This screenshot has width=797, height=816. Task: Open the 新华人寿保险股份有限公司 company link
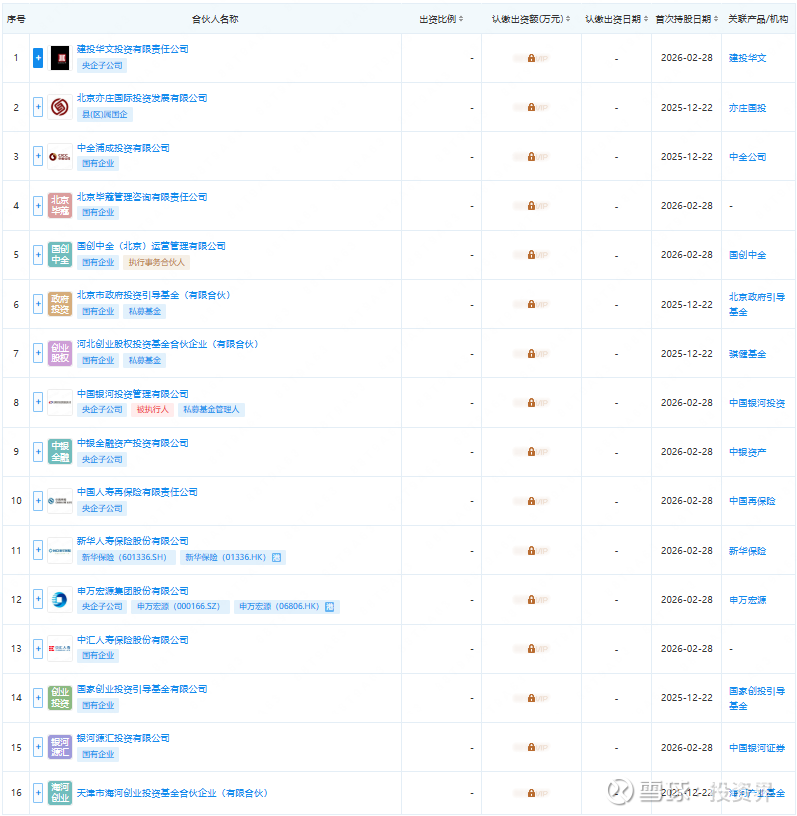point(133,541)
